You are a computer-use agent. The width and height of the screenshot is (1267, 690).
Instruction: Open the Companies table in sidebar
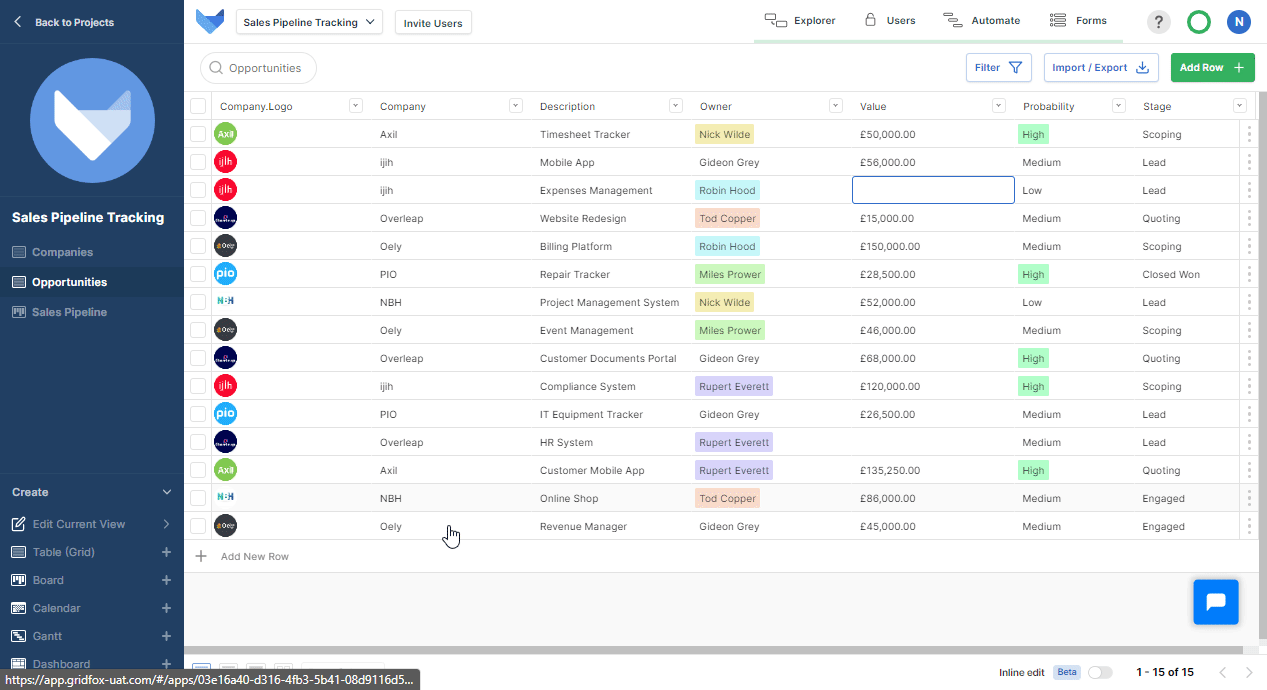(92, 252)
